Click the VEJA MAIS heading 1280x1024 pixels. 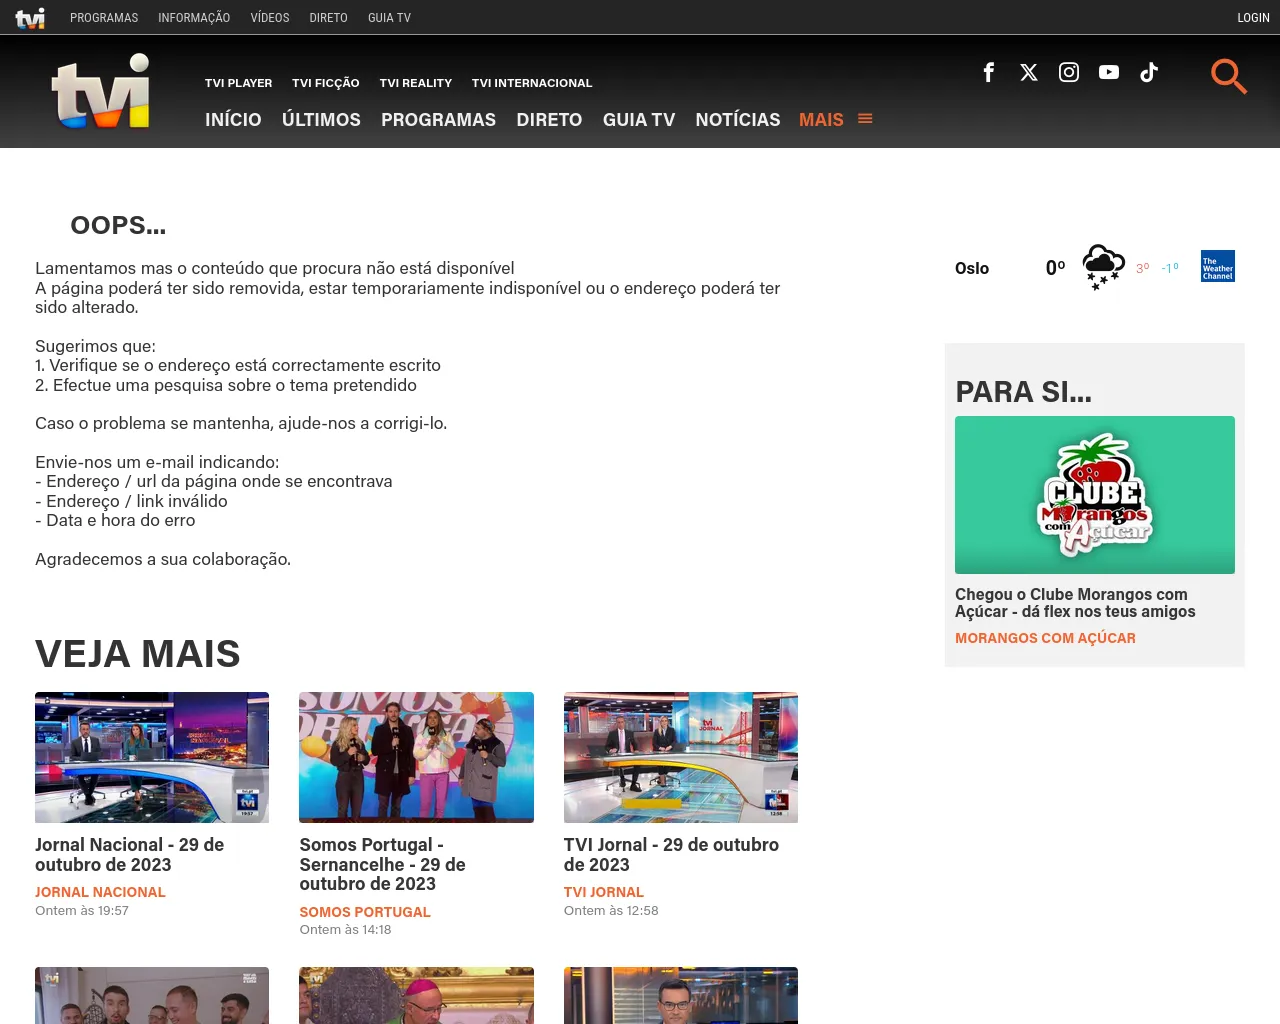coord(138,654)
